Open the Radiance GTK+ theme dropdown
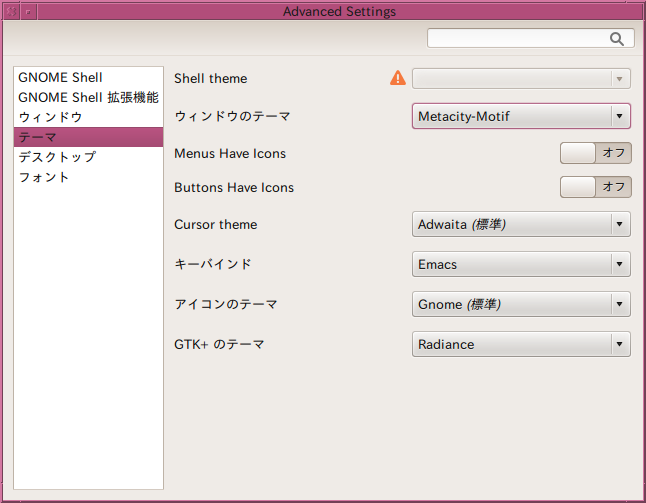Screen dimensions: 646x503 click(521, 344)
